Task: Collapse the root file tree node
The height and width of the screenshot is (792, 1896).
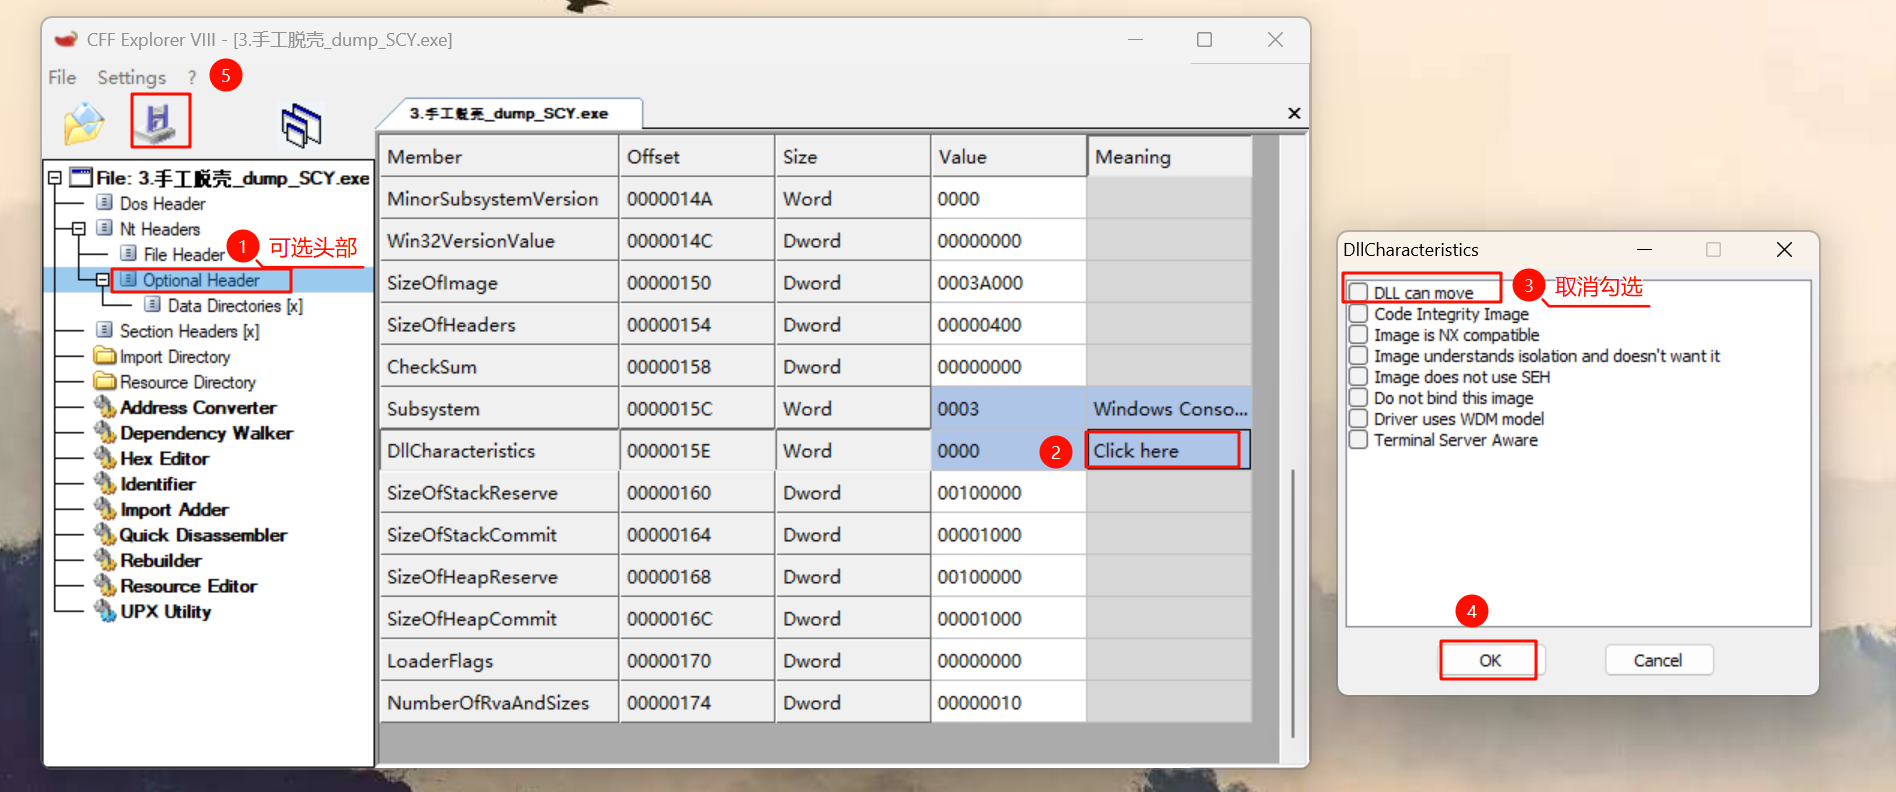Action: click(x=55, y=178)
